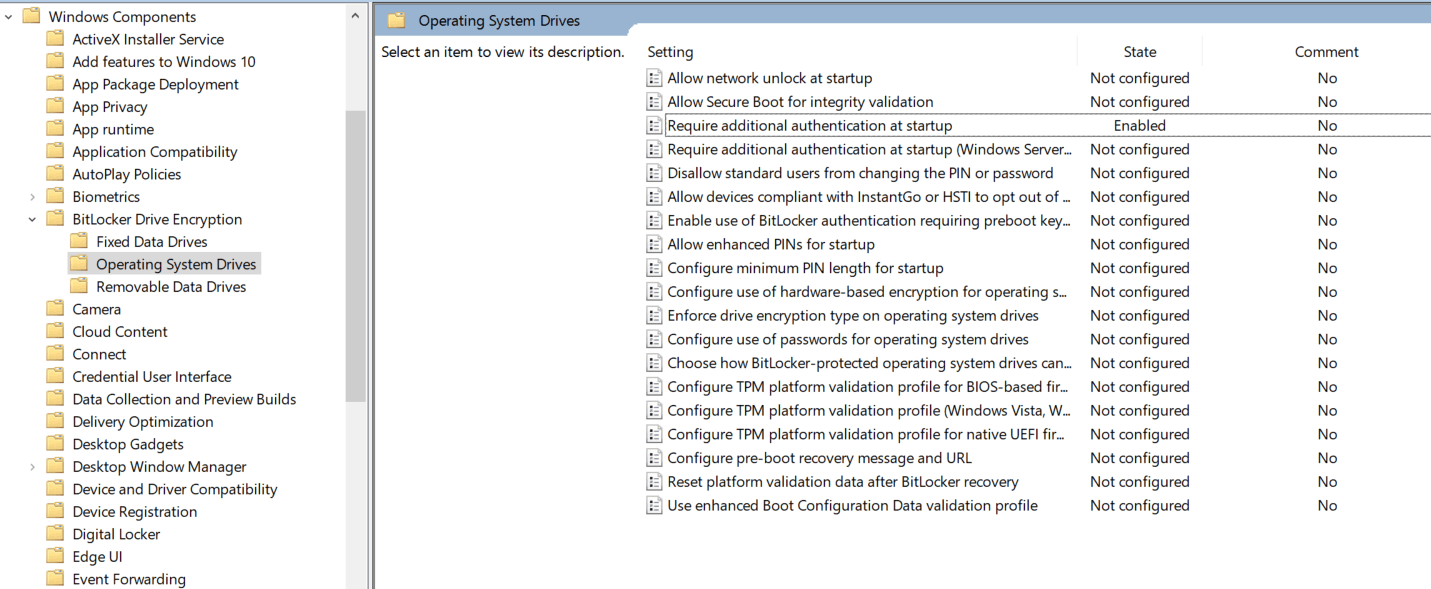Click the folder icon in the Operating System Drives header
The image size is (1431, 589).
[x=397, y=20]
